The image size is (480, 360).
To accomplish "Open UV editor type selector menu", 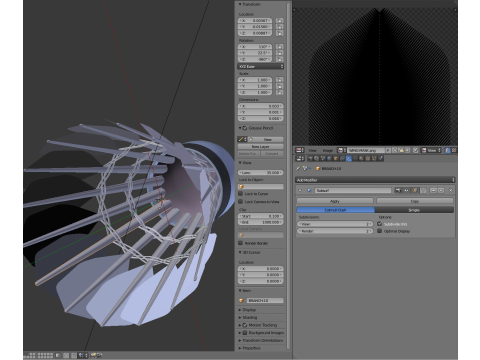I will (299, 150).
